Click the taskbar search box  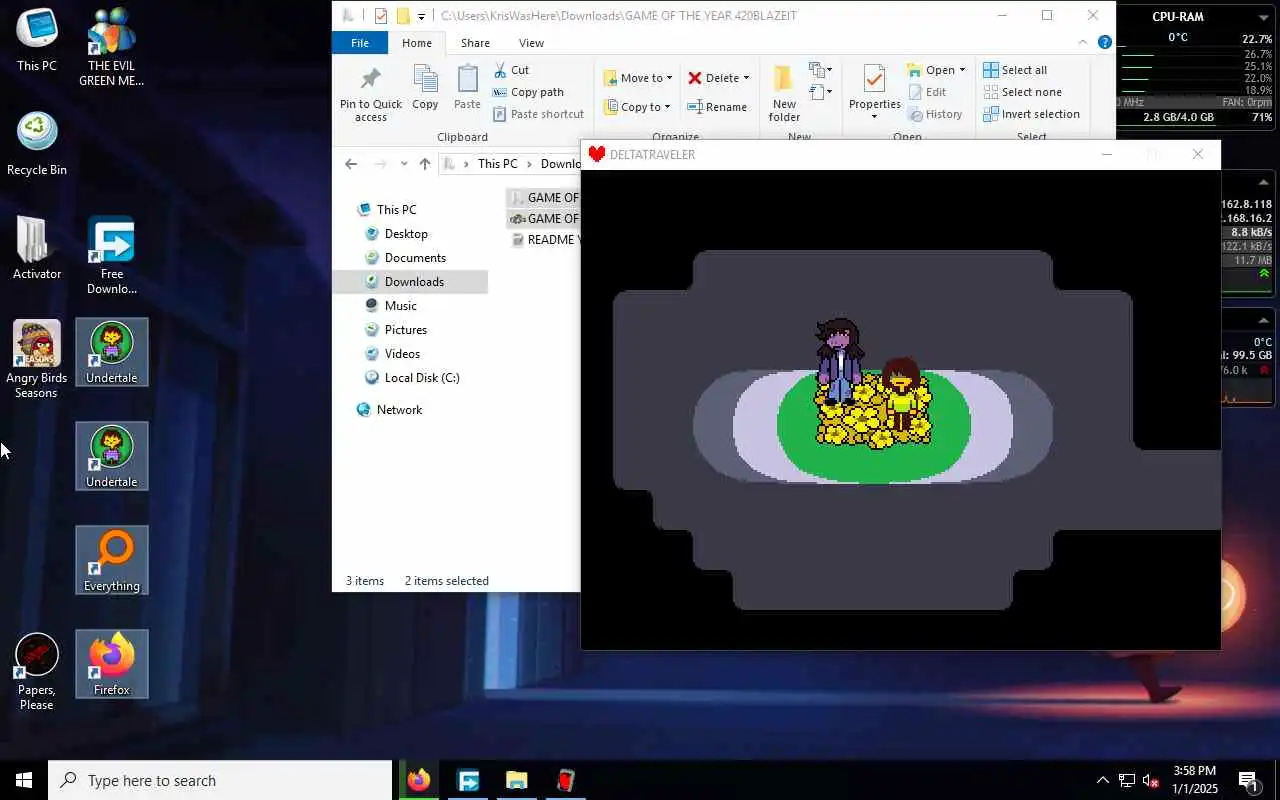(220, 780)
